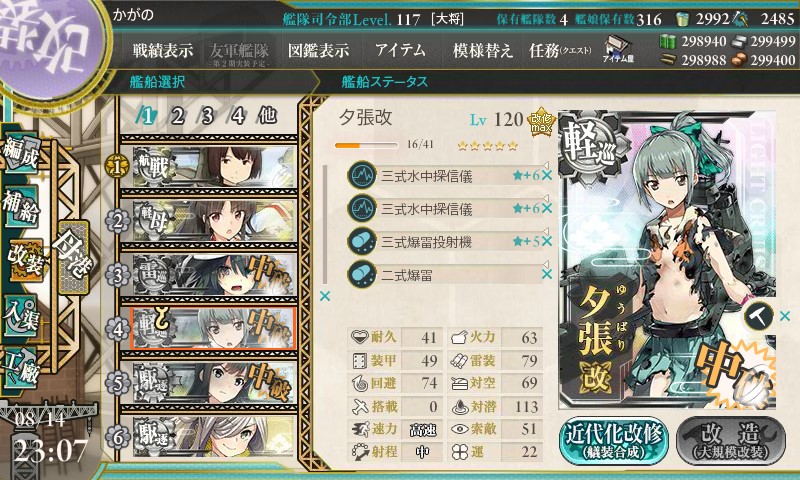Click the 近代化改修 modernization button
Image resolution: width=800 pixels, height=480 pixels.
click(614, 441)
